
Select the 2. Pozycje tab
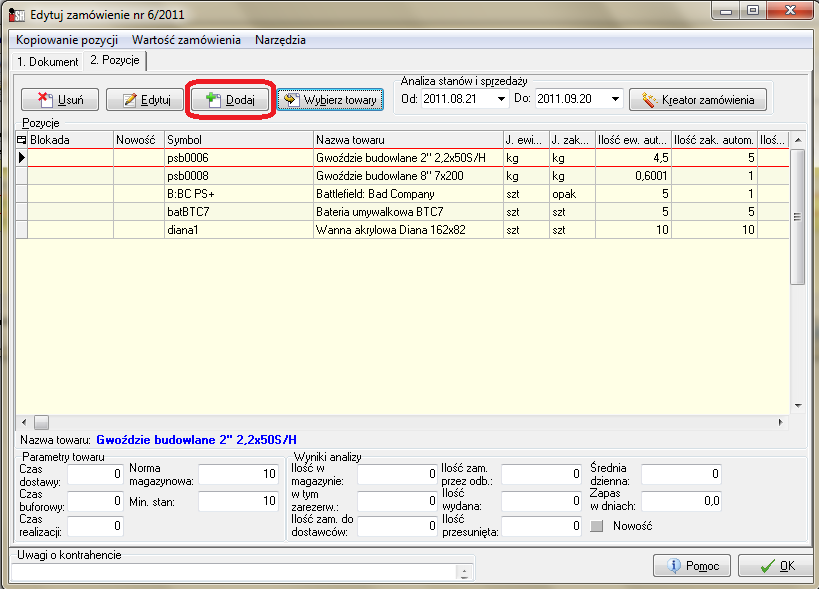(x=114, y=60)
